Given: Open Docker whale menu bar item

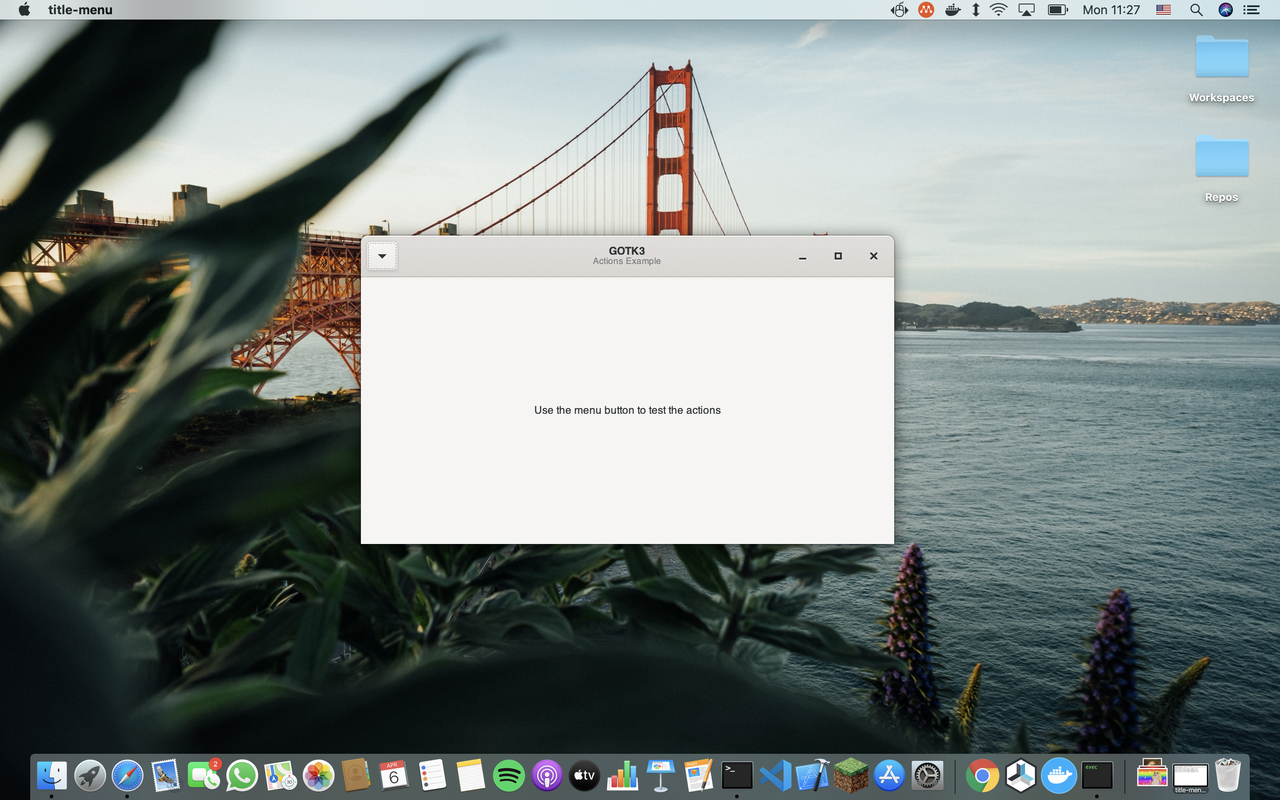Looking at the screenshot, I should 953,10.
